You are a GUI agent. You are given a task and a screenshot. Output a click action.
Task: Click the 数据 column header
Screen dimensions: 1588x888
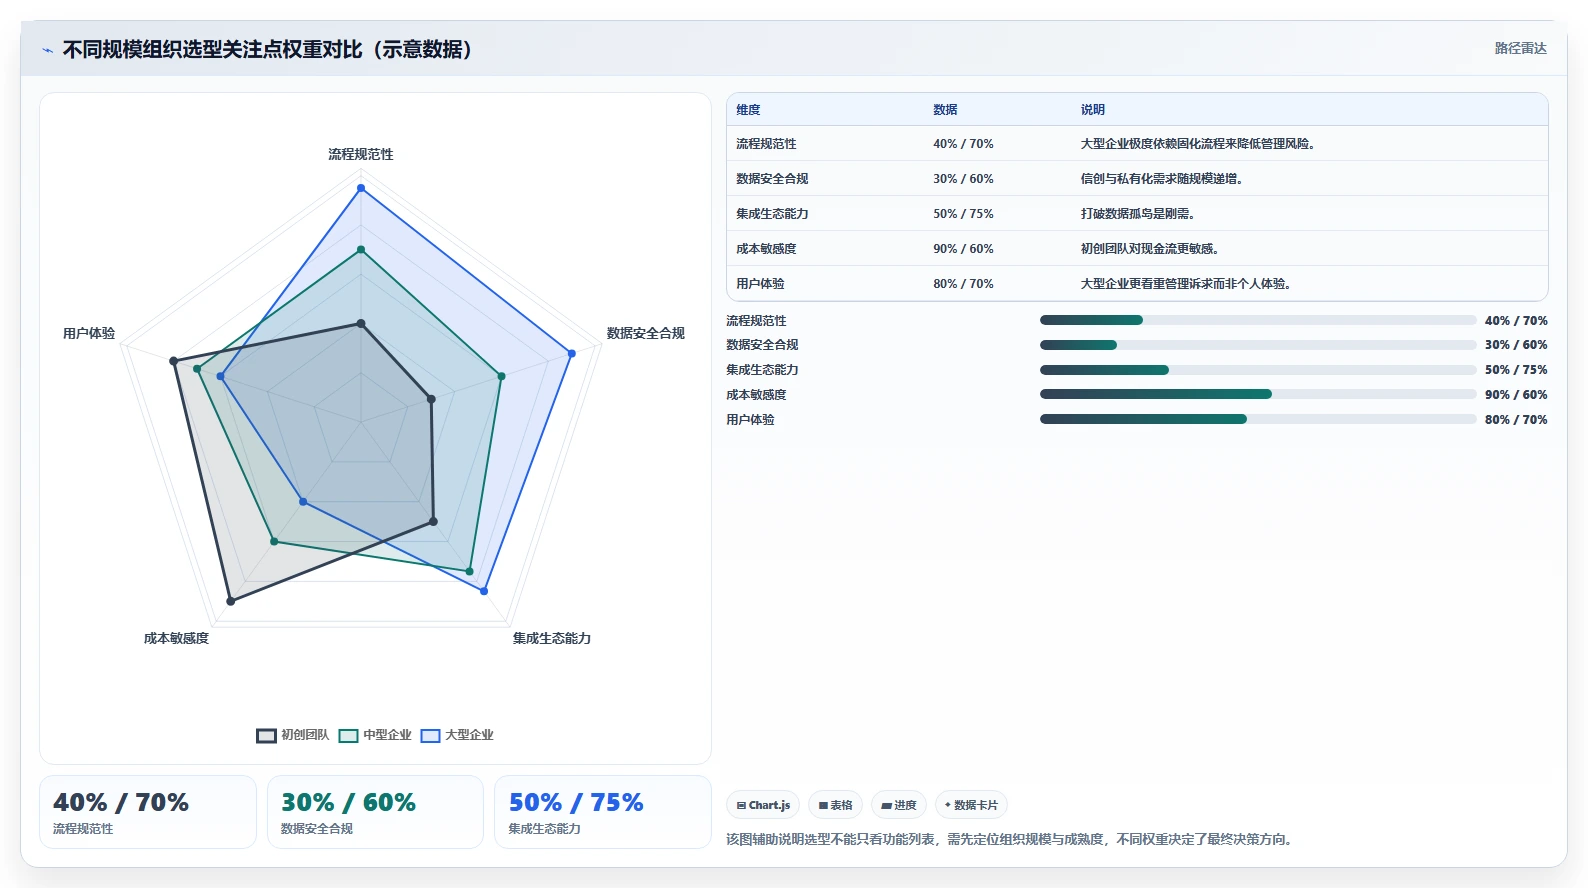tap(945, 110)
